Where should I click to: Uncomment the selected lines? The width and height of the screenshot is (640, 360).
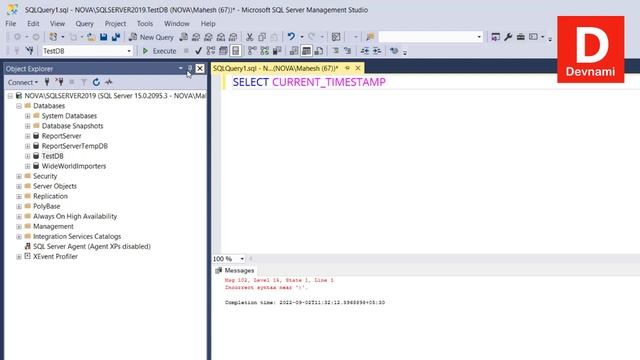click(347, 51)
